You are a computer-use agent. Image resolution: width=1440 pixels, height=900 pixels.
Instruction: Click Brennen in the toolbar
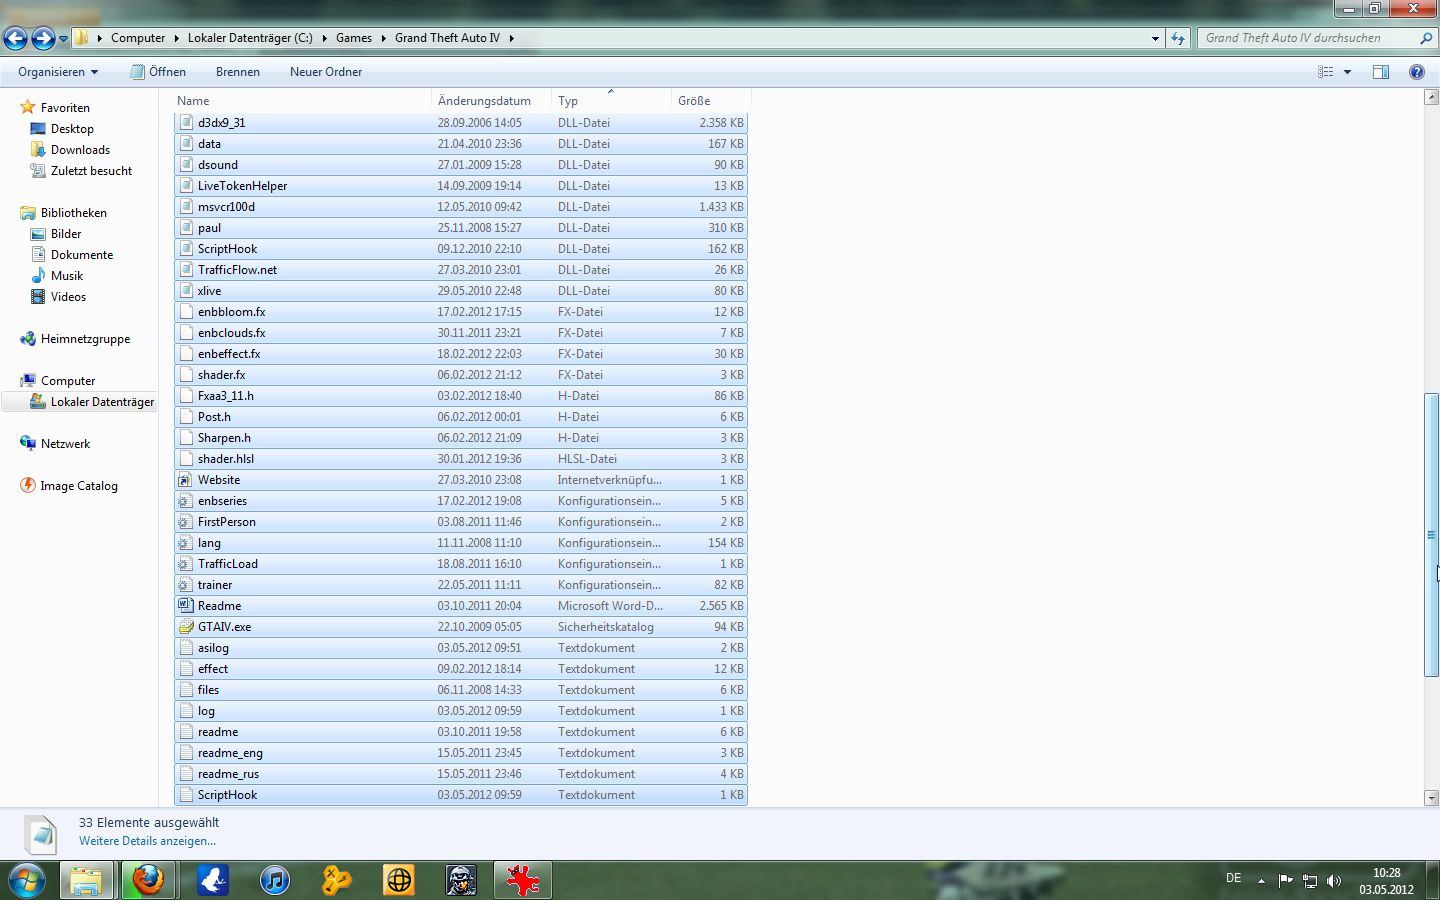point(238,72)
